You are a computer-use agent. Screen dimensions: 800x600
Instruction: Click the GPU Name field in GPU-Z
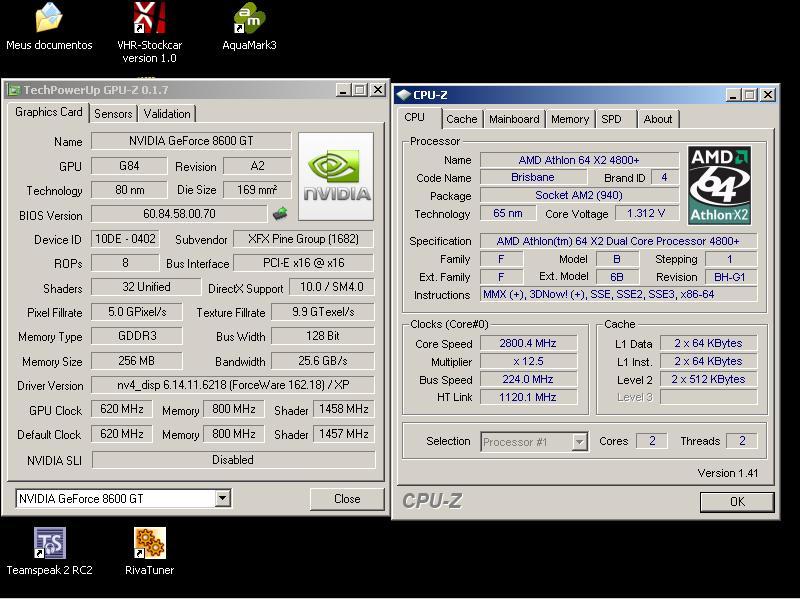tap(191, 141)
